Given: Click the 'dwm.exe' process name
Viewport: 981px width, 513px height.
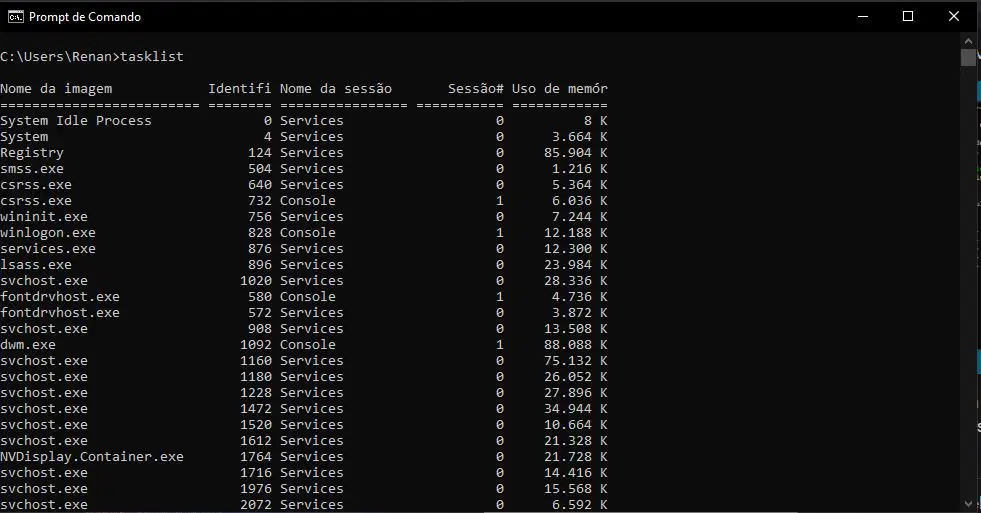Looking at the screenshot, I should (x=28, y=345).
